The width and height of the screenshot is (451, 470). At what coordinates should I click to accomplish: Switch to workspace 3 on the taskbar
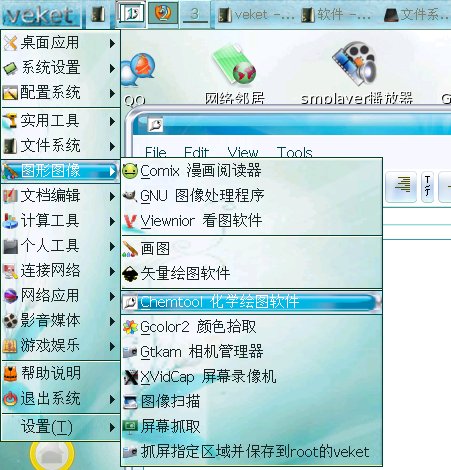(x=195, y=14)
